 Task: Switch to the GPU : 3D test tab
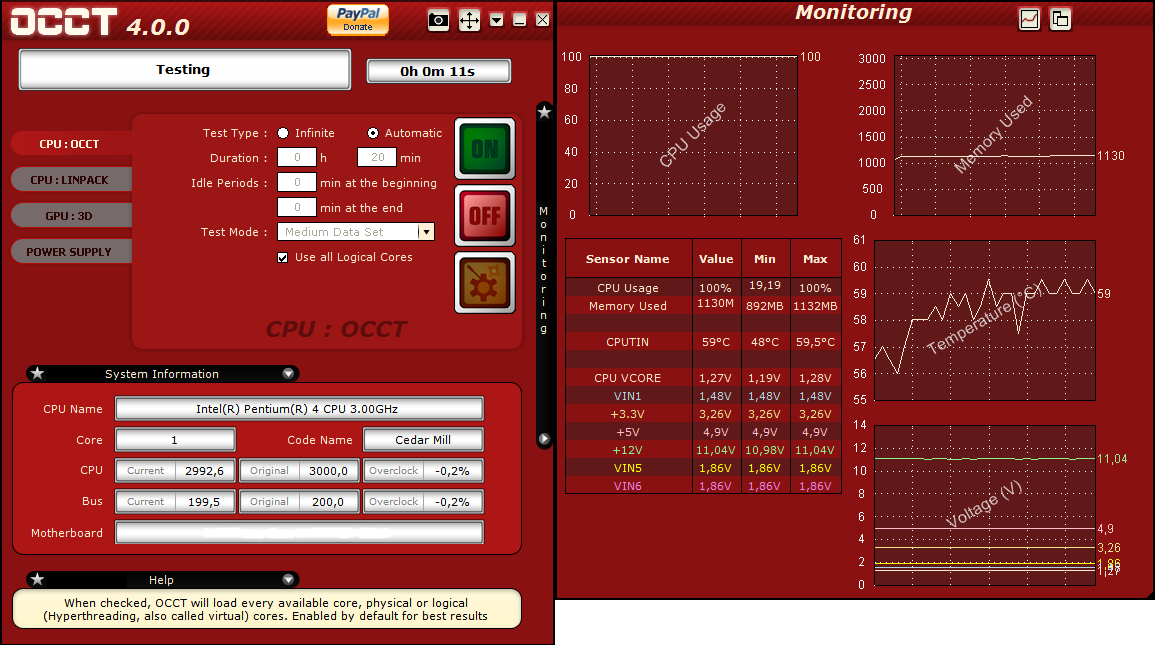pos(70,215)
